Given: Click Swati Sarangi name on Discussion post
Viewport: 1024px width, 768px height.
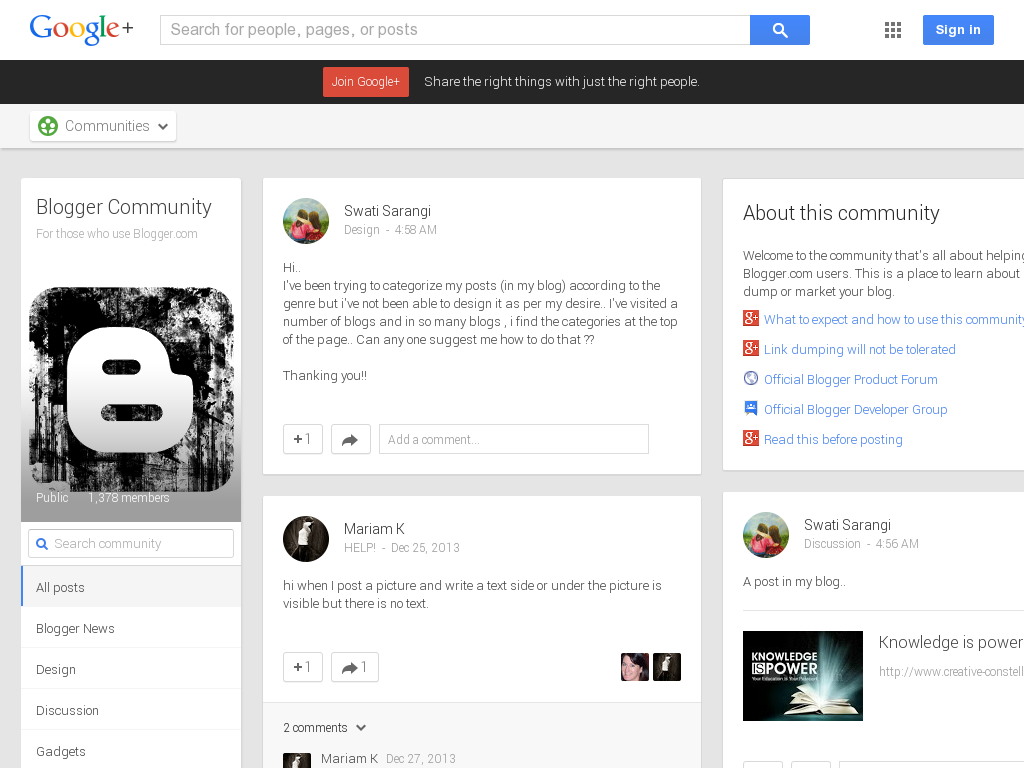Looking at the screenshot, I should (x=847, y=525).
